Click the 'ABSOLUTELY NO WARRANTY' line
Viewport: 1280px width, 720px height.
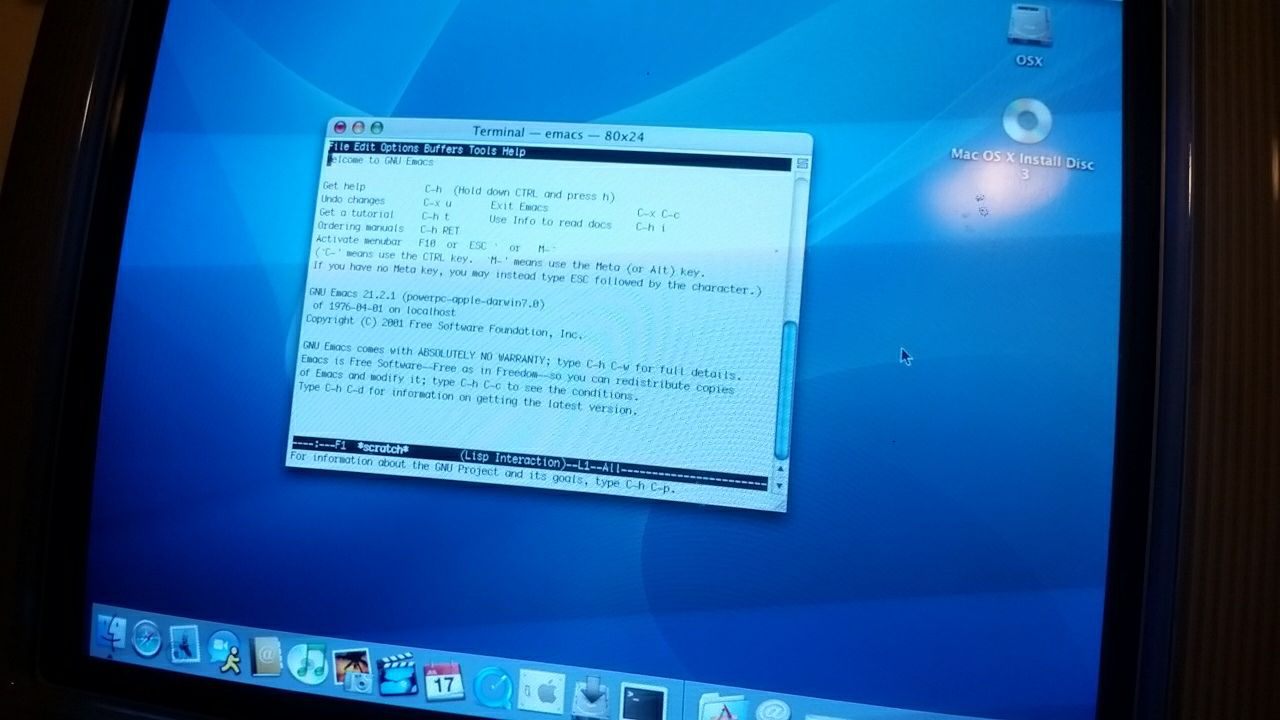click(x=520, y=359)
